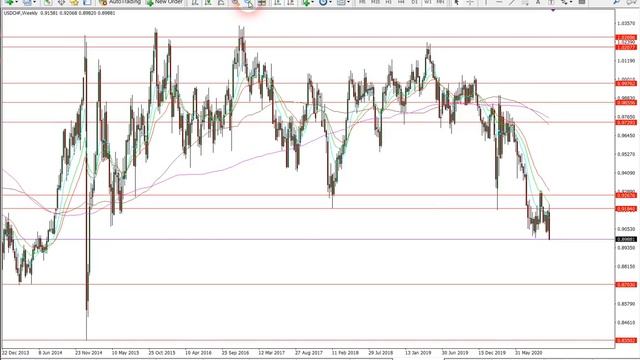Click the 13 Jan 2019 date label

click(418, 353)
